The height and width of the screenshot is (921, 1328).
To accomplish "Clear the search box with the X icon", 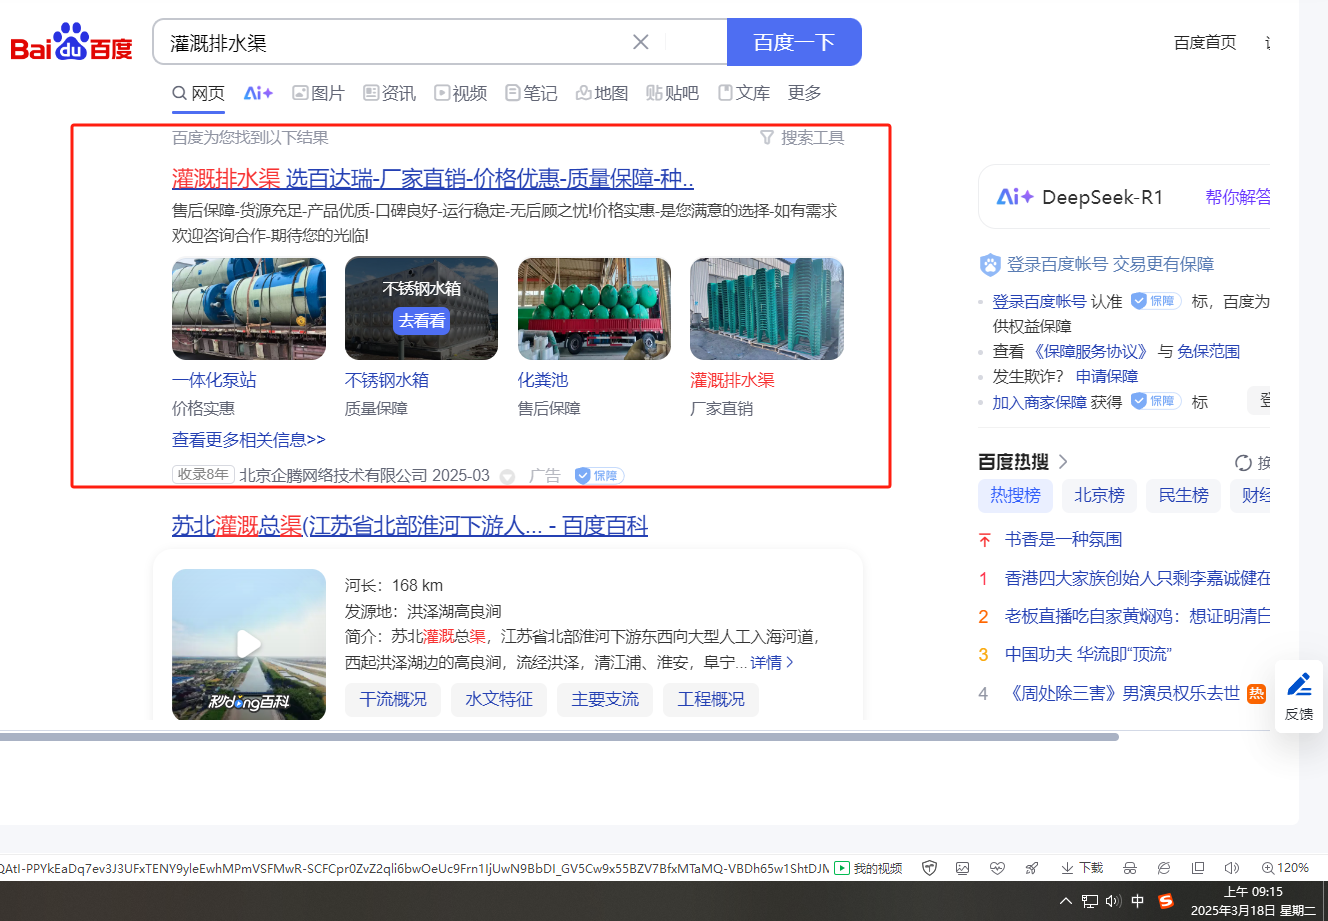I will [641, 42].
